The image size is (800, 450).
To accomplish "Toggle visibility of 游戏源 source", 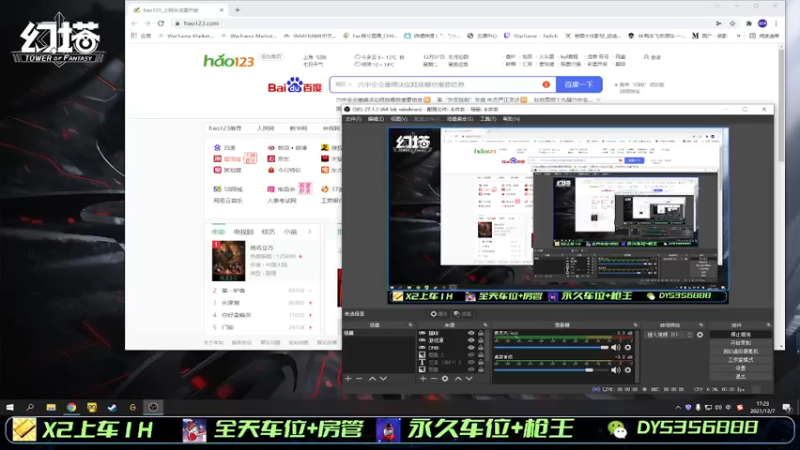I will [471, 340].
